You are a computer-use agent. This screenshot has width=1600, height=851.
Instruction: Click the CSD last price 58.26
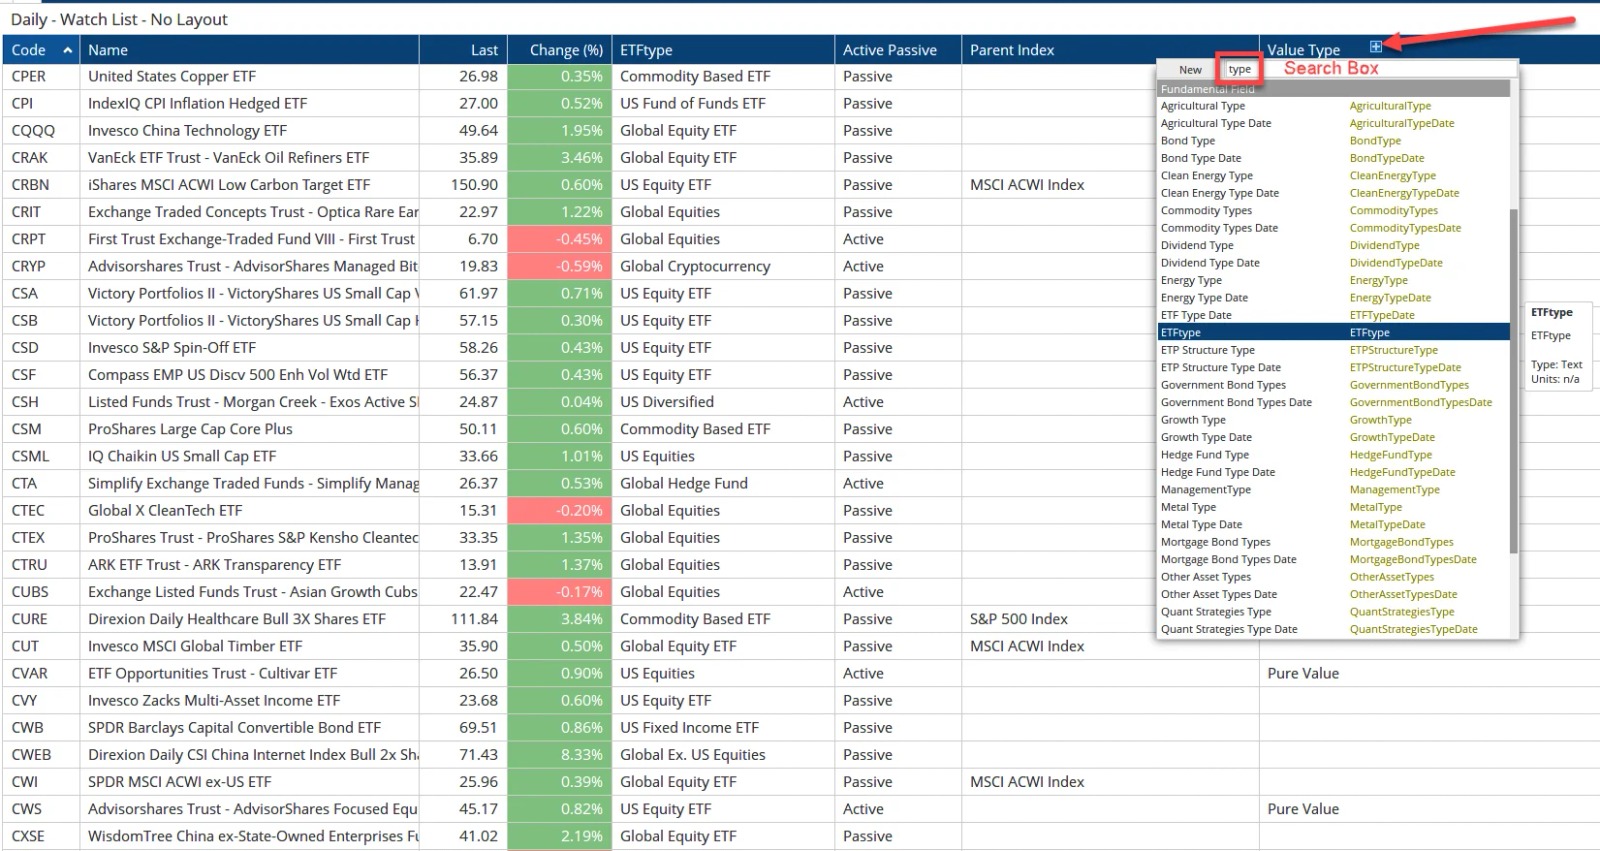click(463, 348)
